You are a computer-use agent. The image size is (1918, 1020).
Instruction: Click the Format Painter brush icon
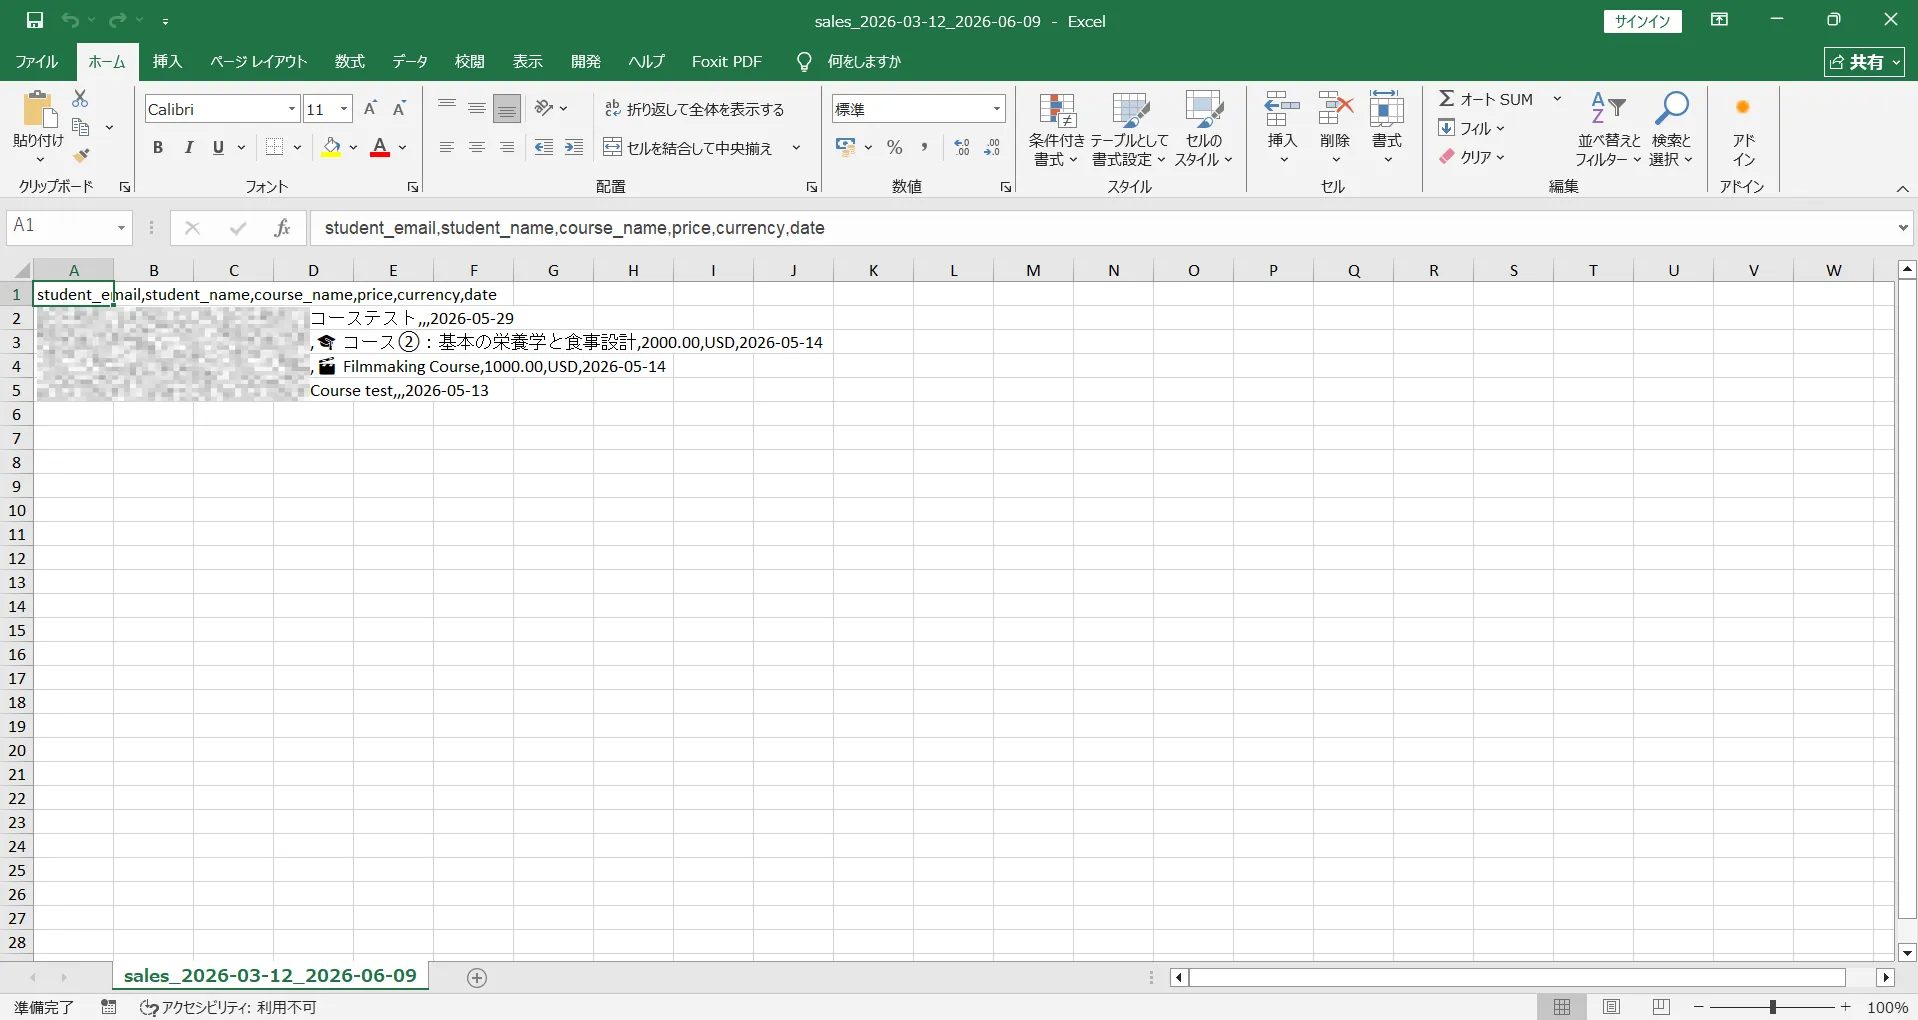(82, 155)
